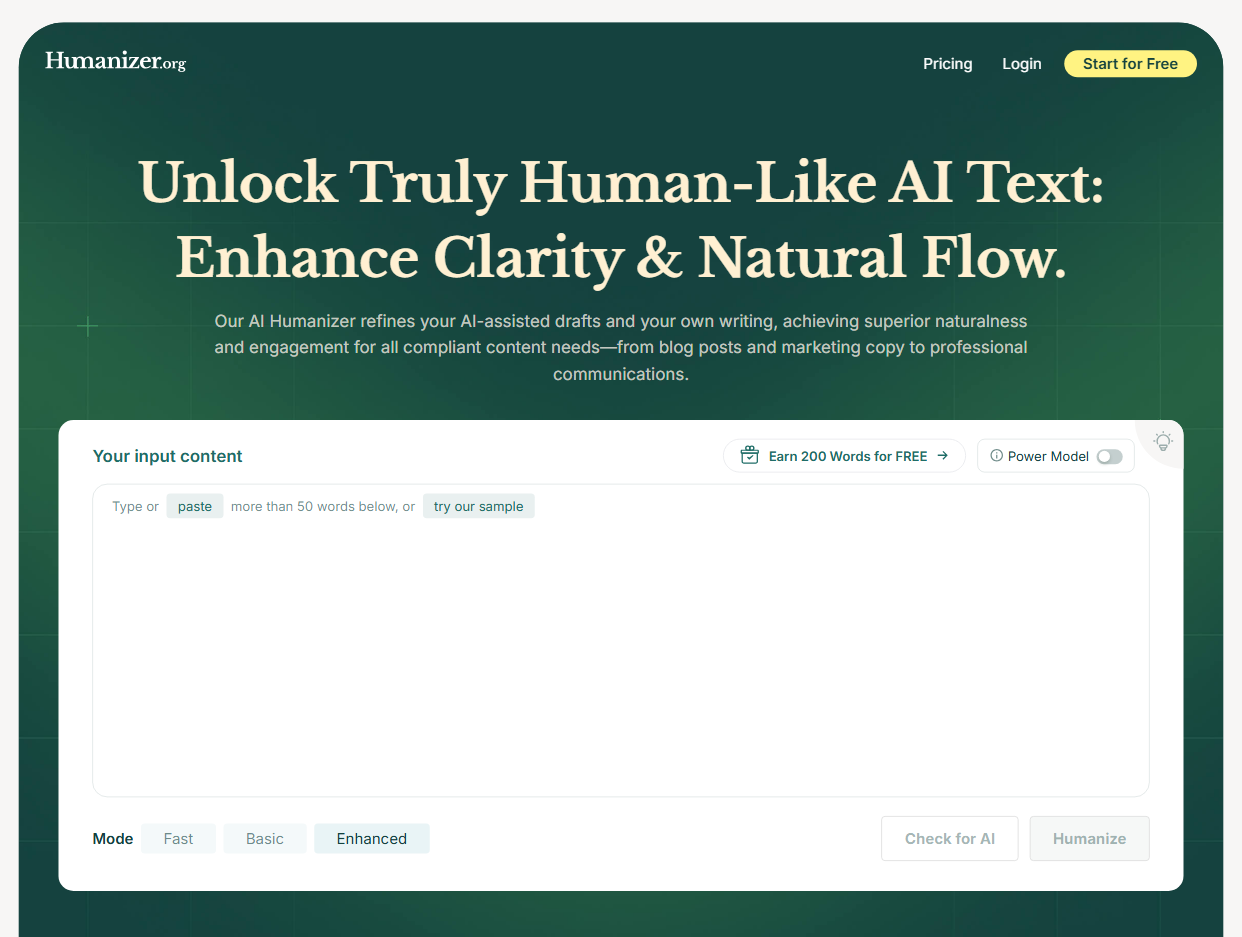Open Earn 200 Words for FREE
Image resolution: width=1242 pixels, height=937 pixels.
(844, 455)
